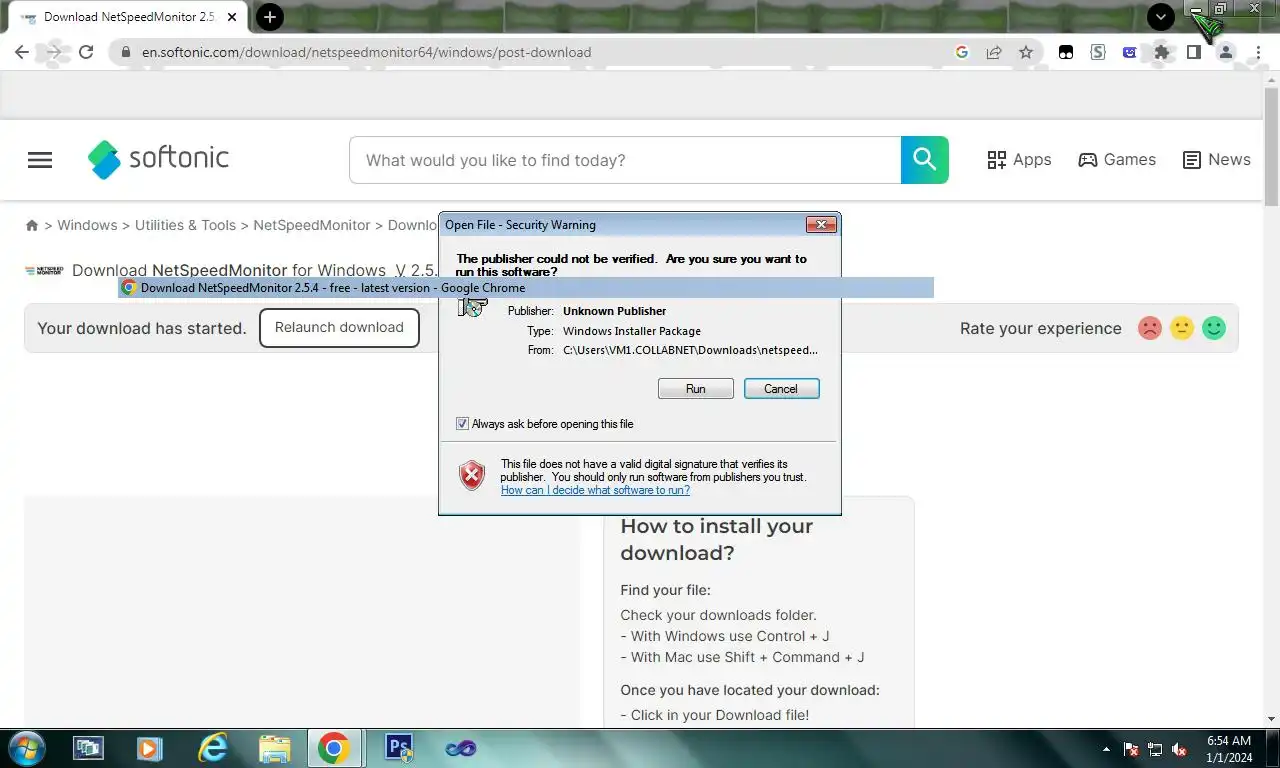Click the magnifier search button
1280x768 pixels.
click(925, 160)
